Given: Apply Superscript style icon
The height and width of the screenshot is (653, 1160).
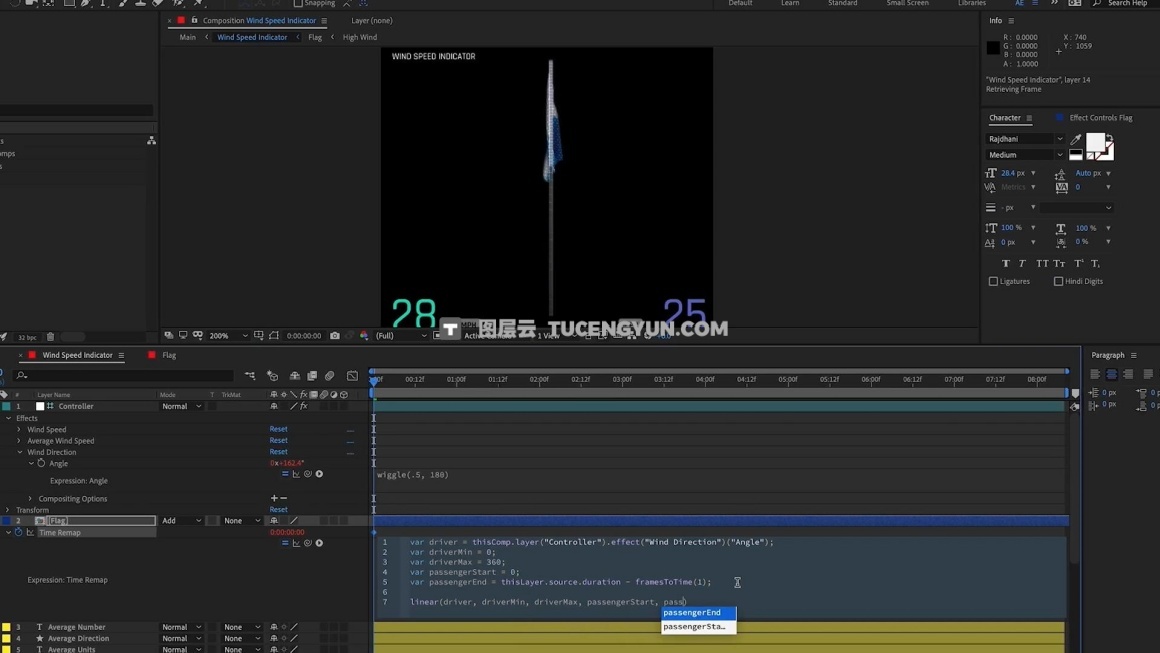Looking at the screenshot, I should (x=1079, y=263).
